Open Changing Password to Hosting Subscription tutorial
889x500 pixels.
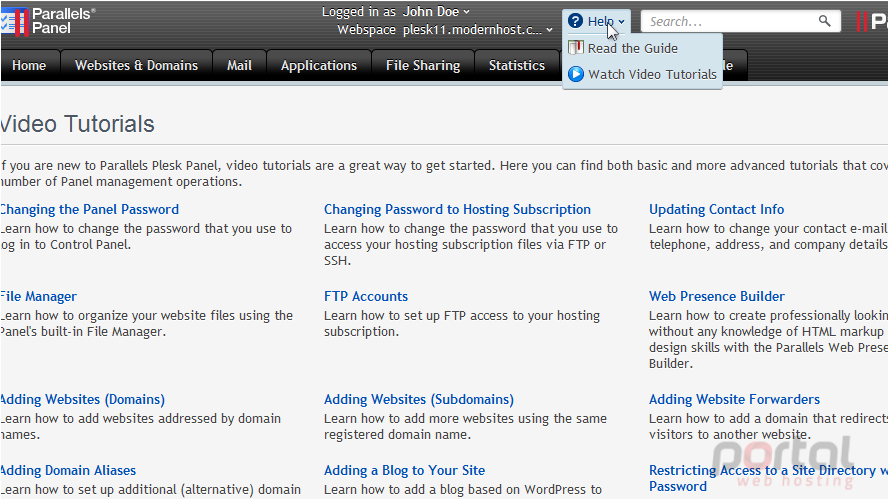pyautogui.click(x=457, y=209)
